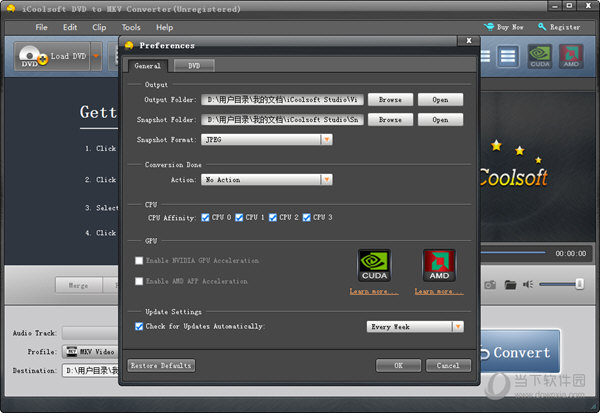Viewport: 600px width, 413px height.
Task: Adjust the volume slider handle
Action: click(x=580, y=284)
